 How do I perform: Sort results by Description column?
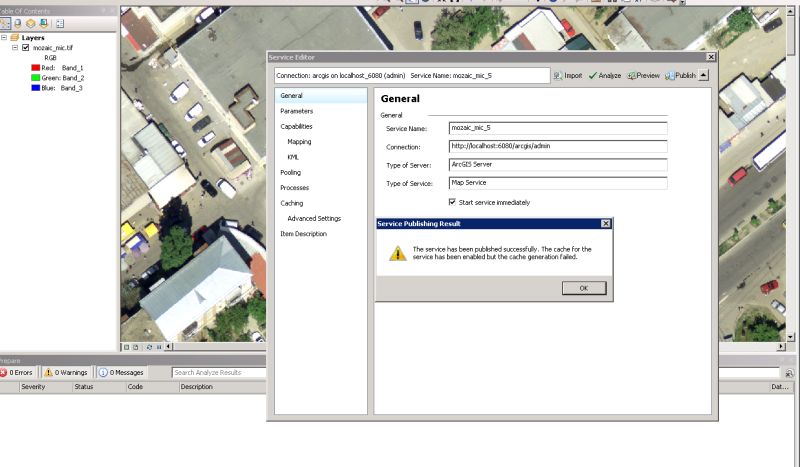pyautogui.click(x=196, y=387)
